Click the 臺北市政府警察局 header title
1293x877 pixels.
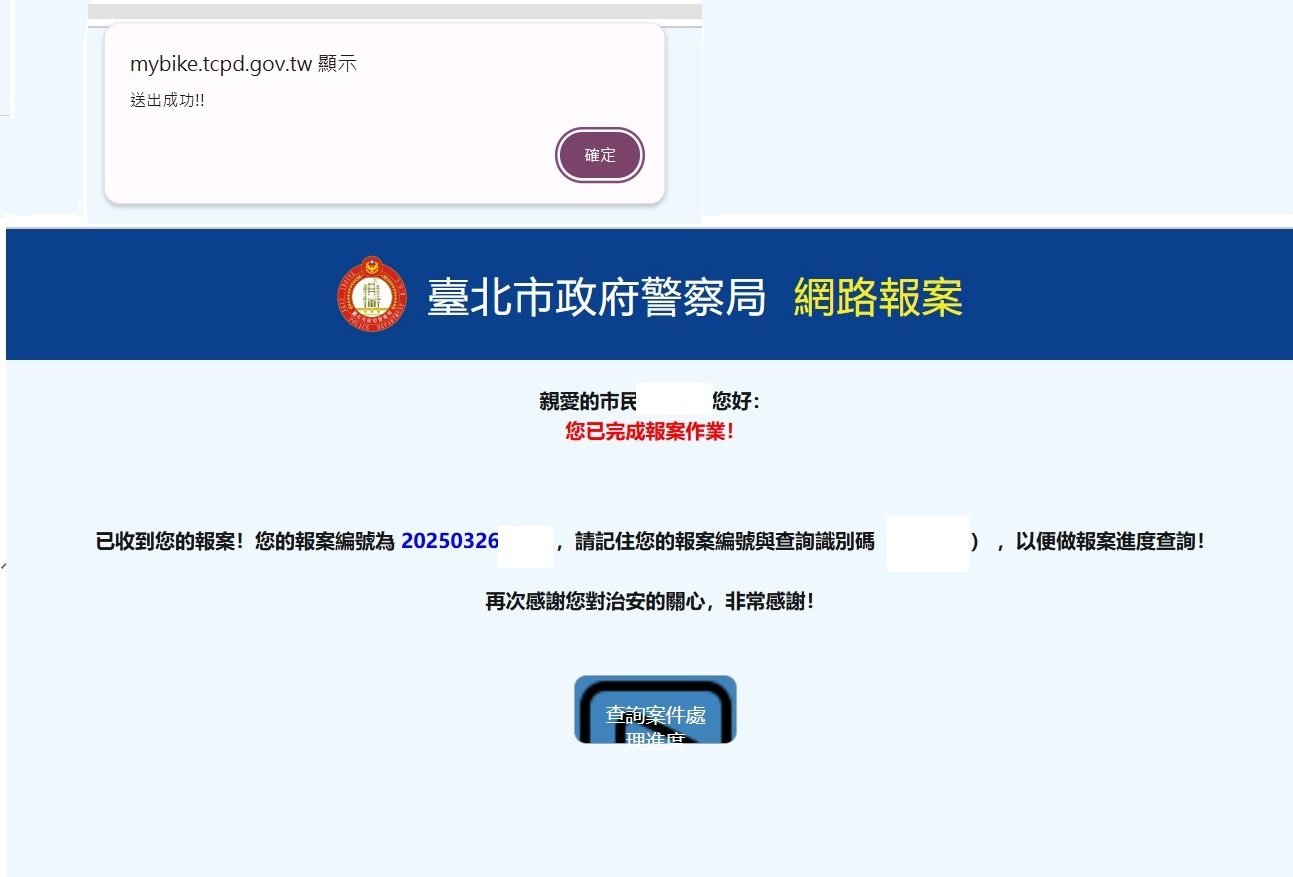click(597, 297)
